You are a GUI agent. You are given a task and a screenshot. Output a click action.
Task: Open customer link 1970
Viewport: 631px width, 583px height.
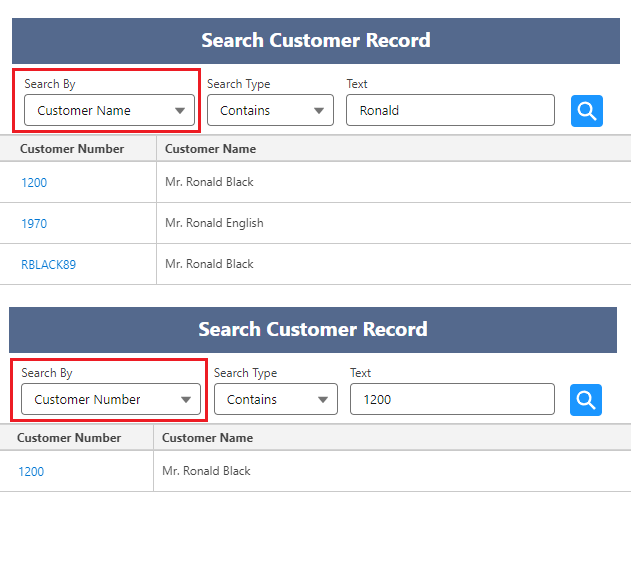(34, 224)
